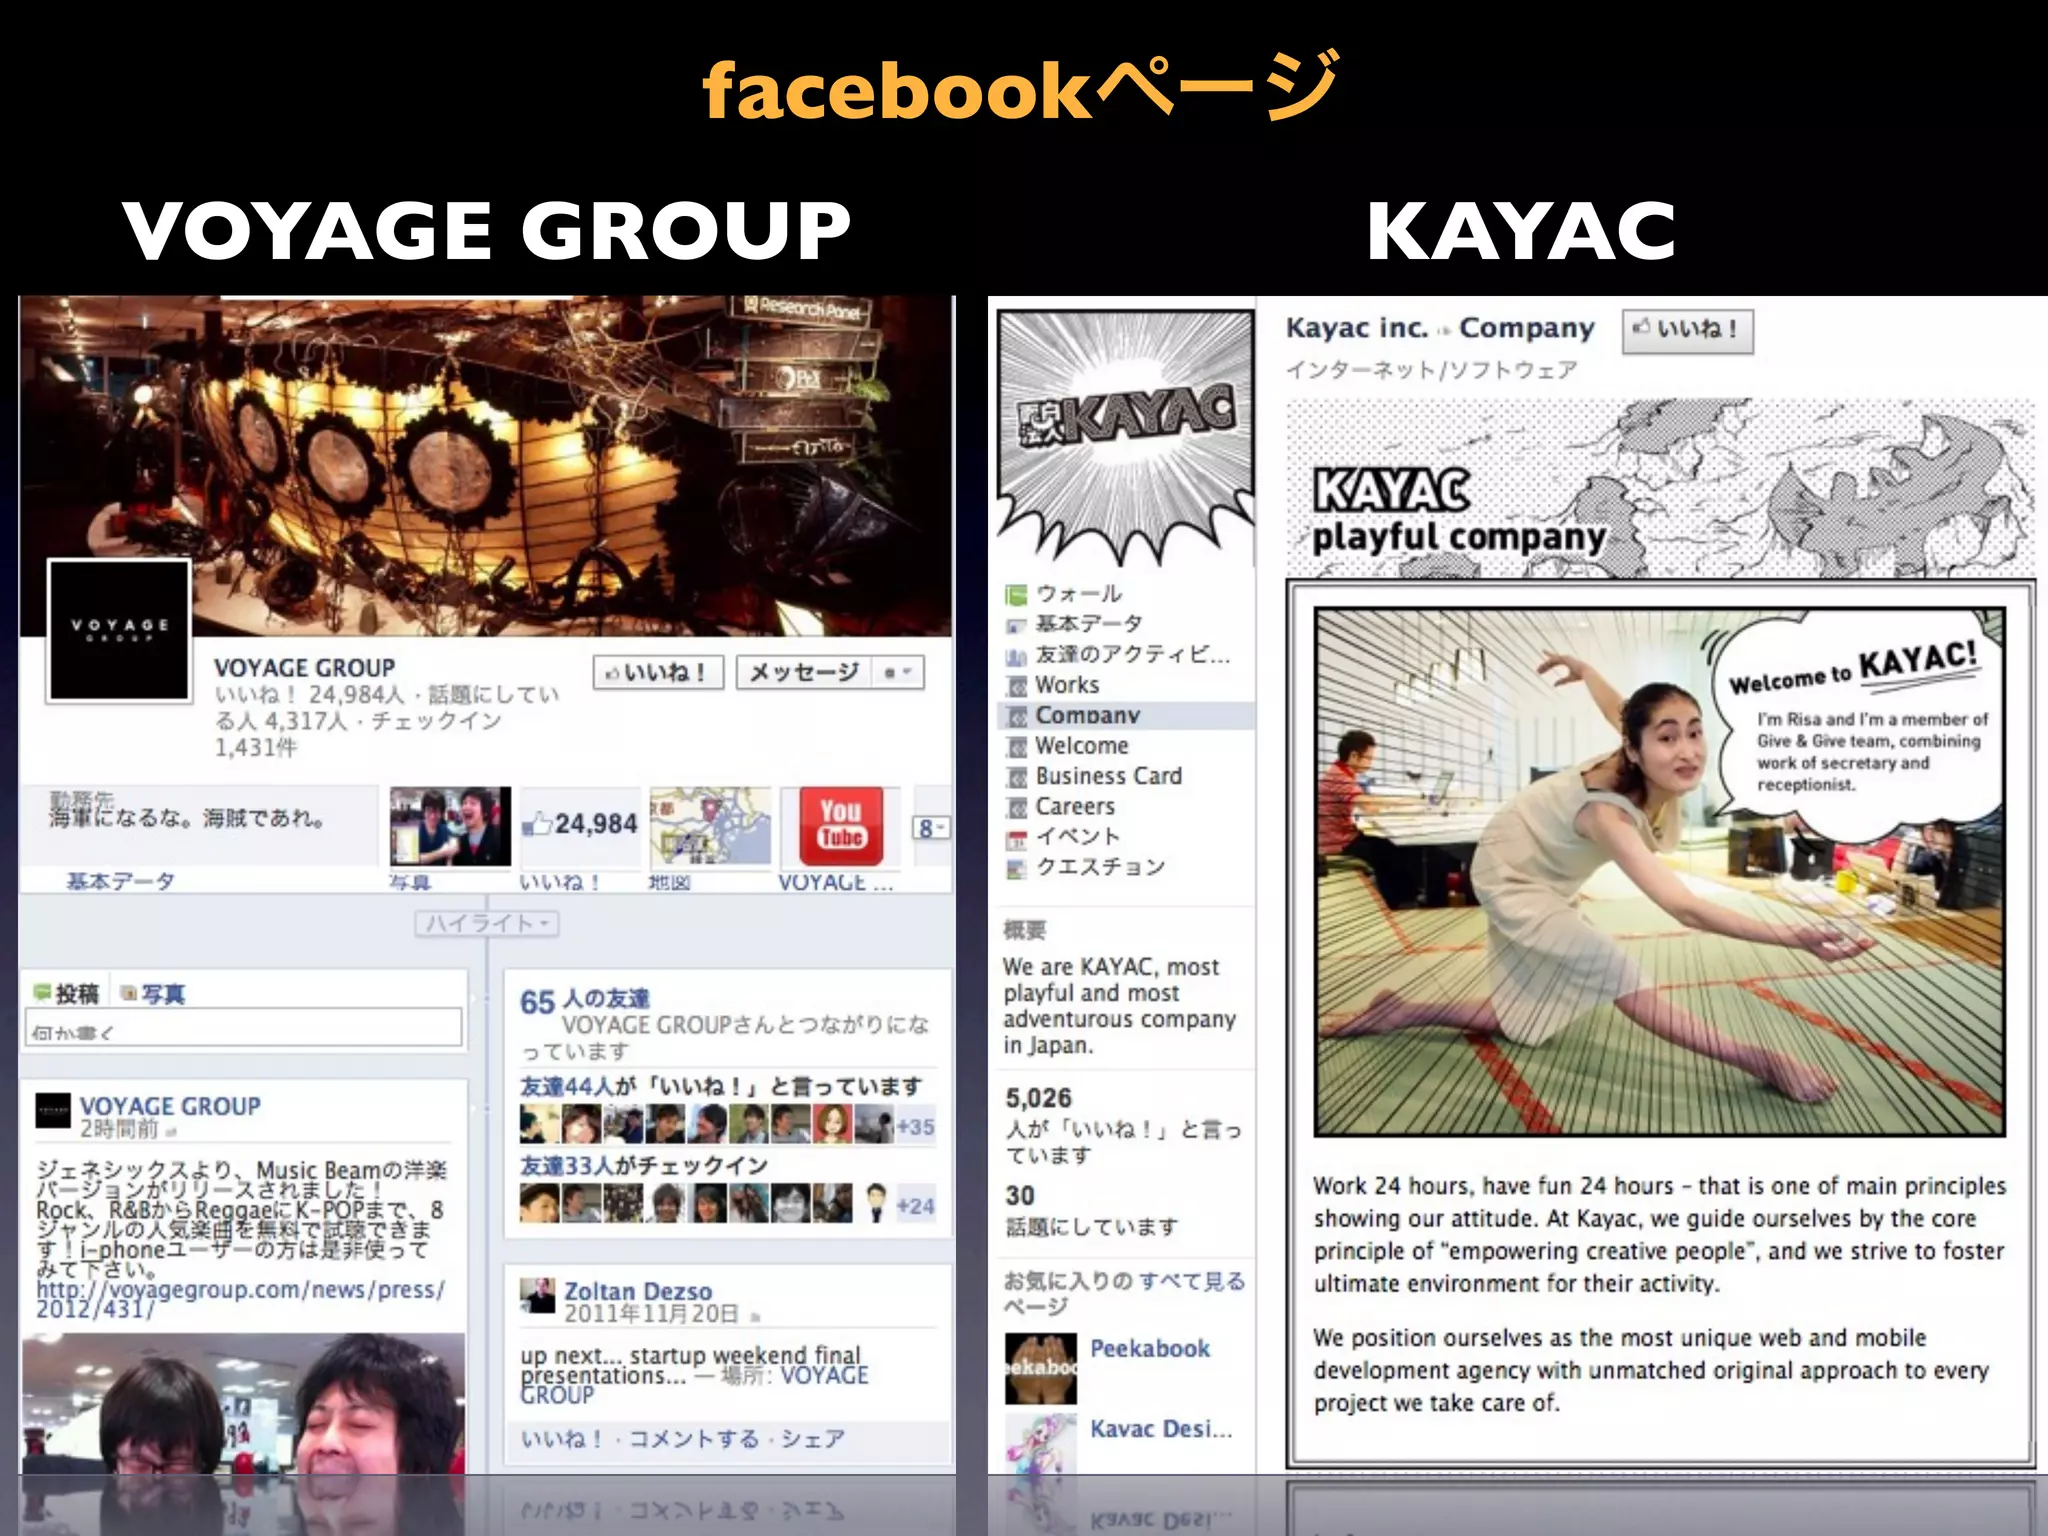Like Kayac inc. with いいね！ button
The width and height of the screenshot is (2048, 1536).
point(1687,331)
